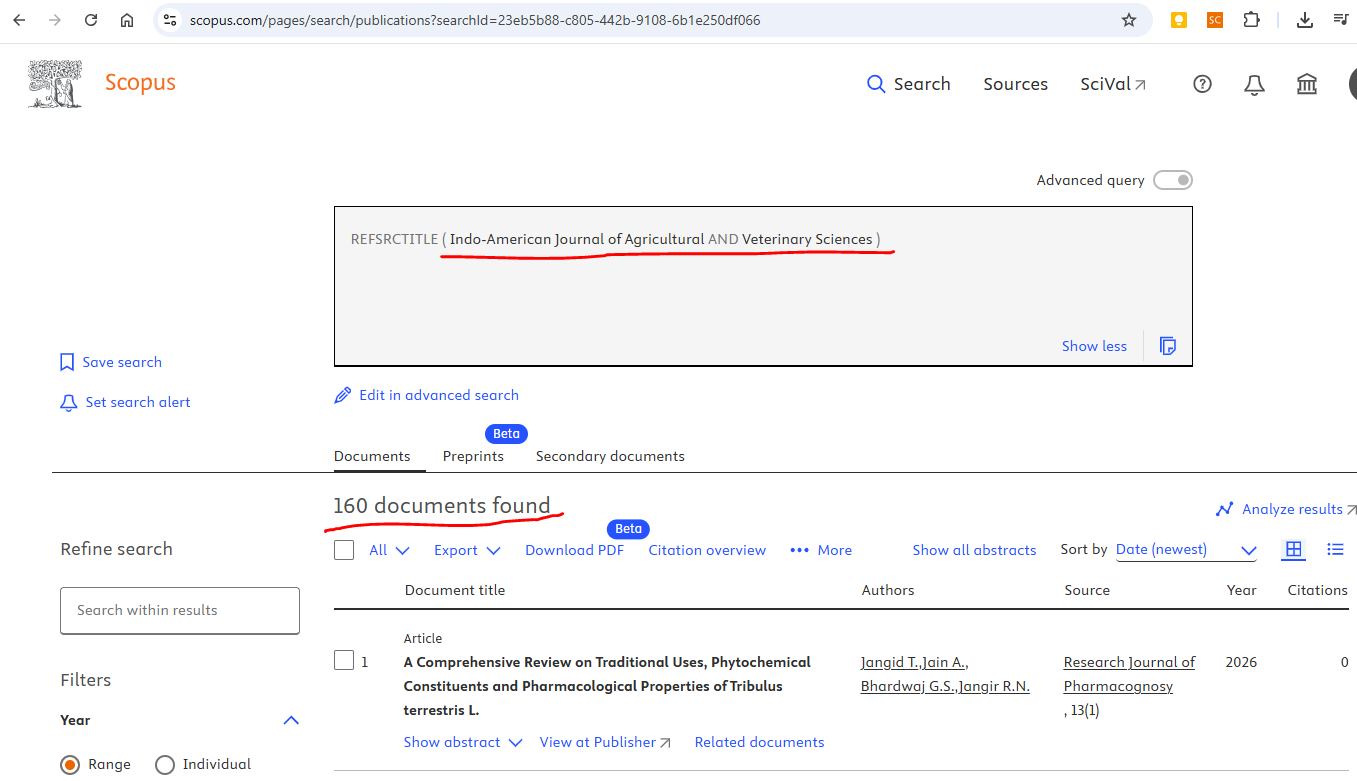Open author Jangir R.N. profile link
The width and height of the screenshot is (1357, 781).
[x=994, y=686]
